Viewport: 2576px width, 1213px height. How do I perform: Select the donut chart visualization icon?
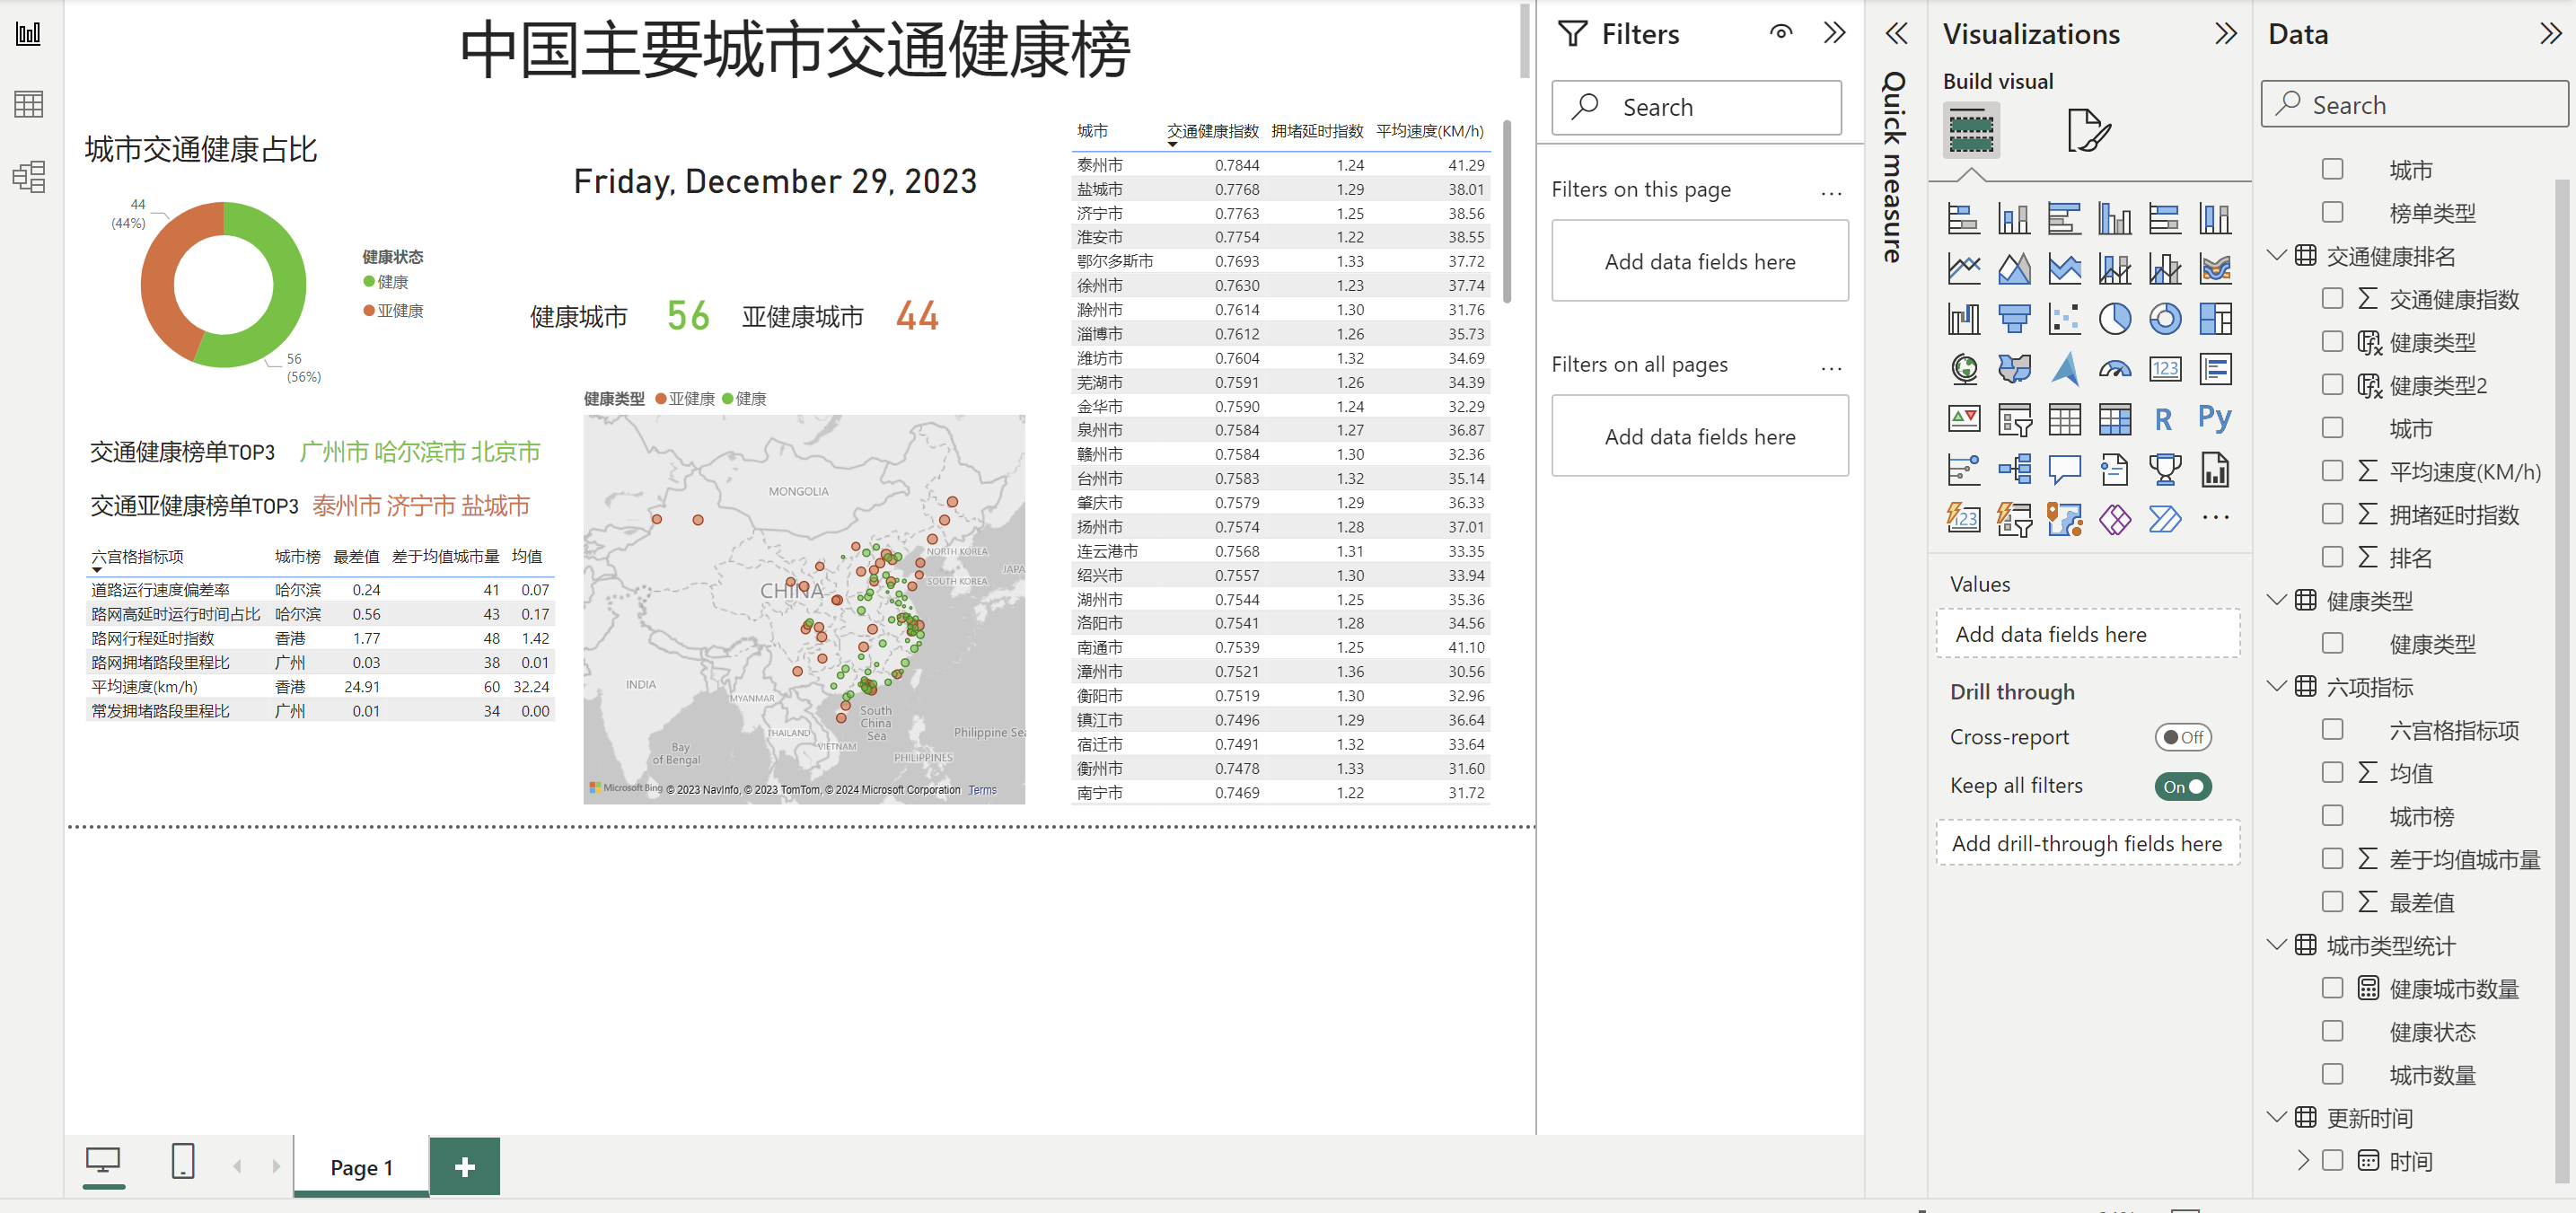[2164, 319]
